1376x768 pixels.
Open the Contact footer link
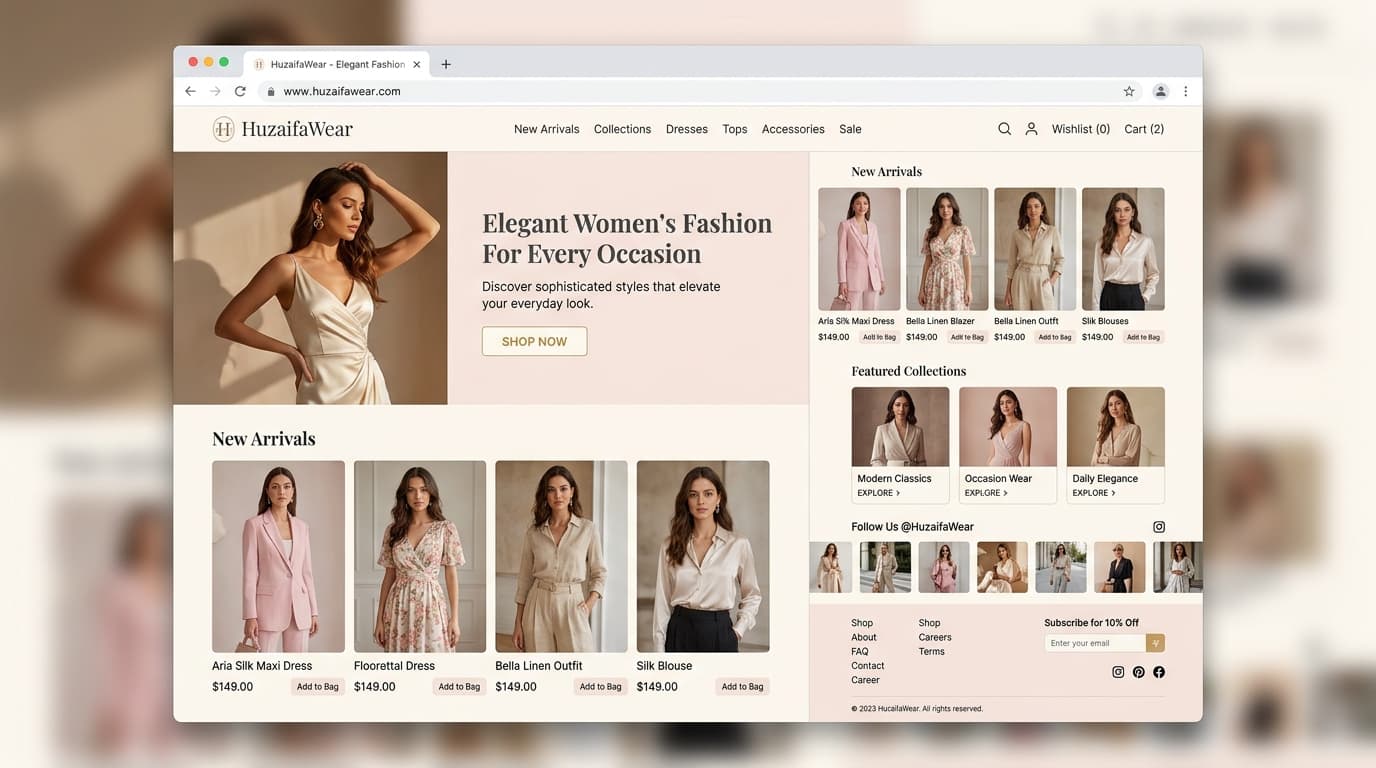click(868, 666)
